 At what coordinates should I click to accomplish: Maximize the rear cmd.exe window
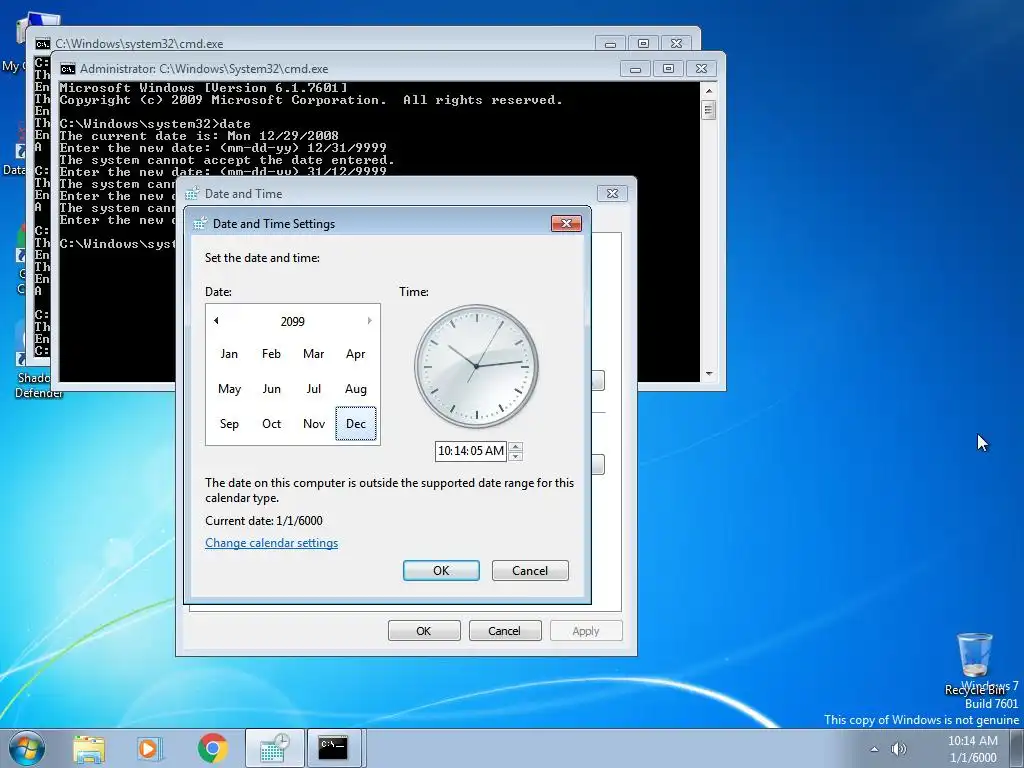[x=643, y=44]
